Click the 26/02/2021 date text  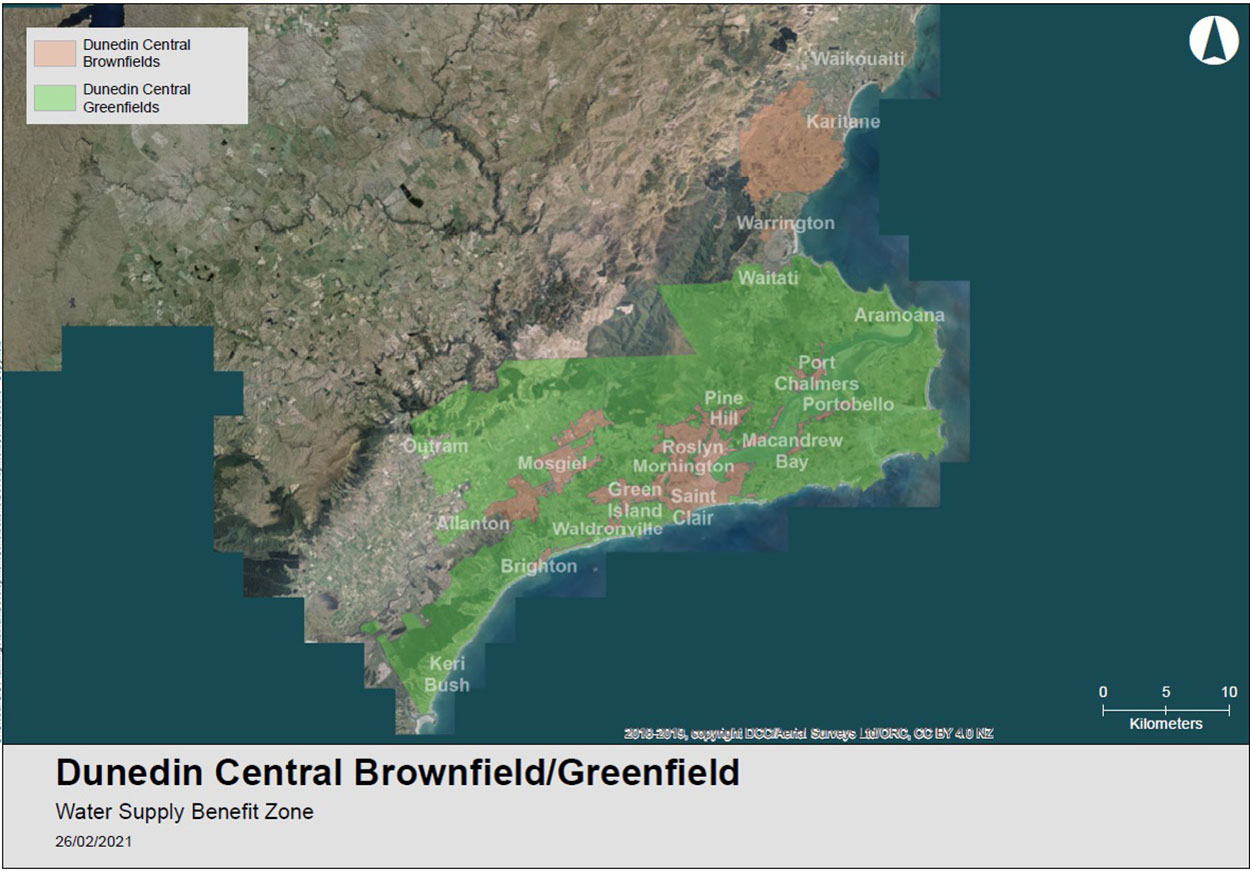point(93,842)
